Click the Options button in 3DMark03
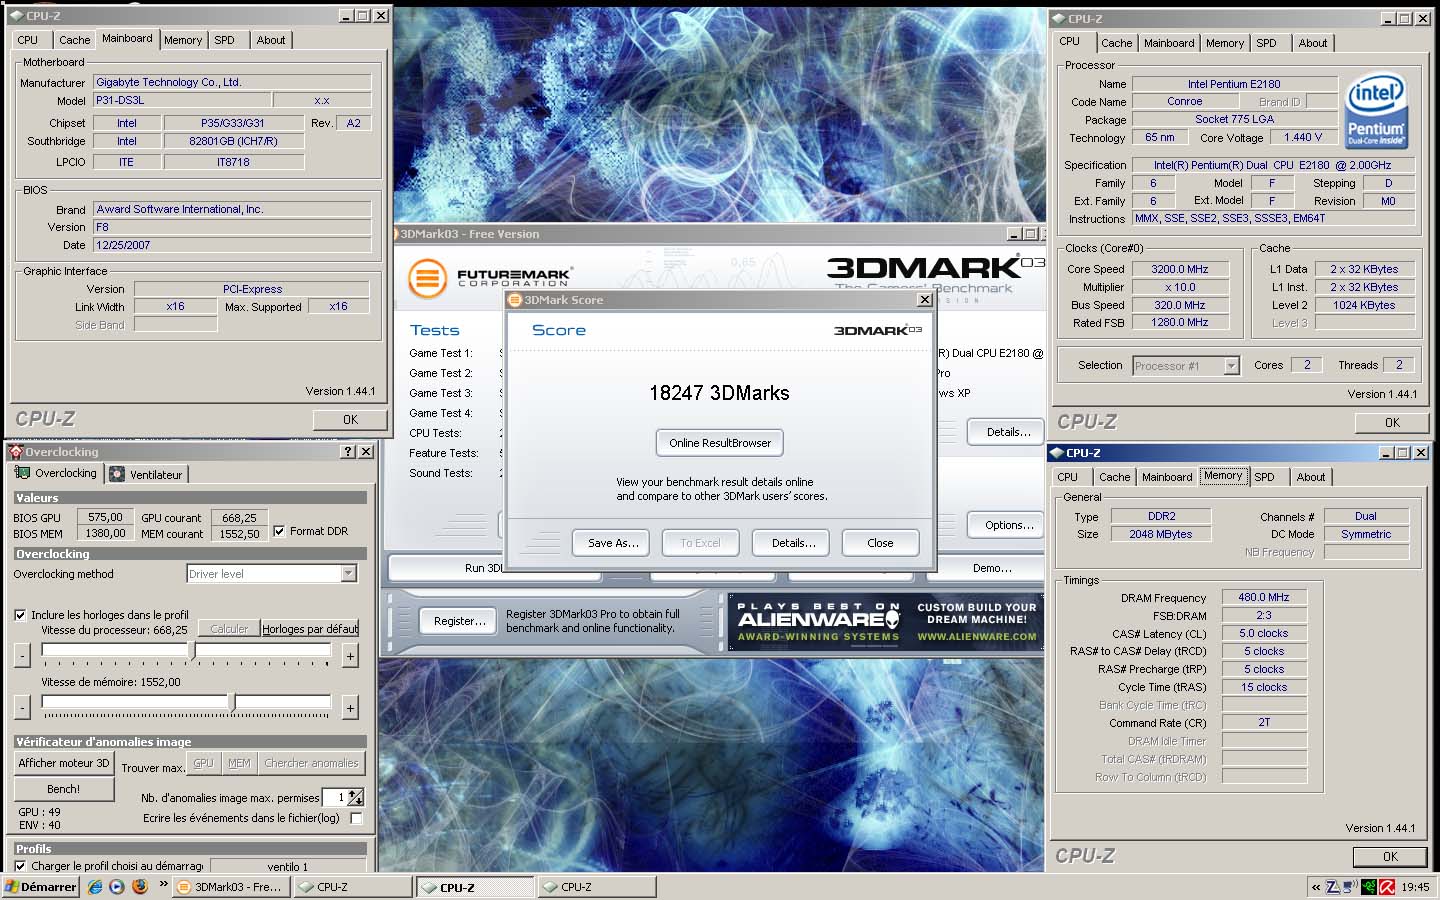1440x900 pixels. pyautogui.click(x=1007, y=525)
